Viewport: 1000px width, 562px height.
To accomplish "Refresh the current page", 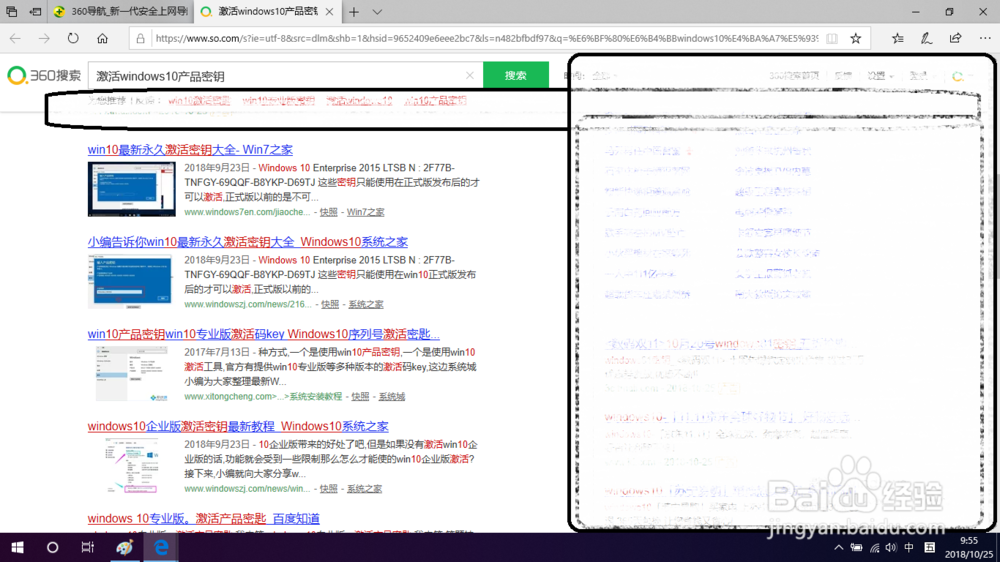I will click(73, 38).
